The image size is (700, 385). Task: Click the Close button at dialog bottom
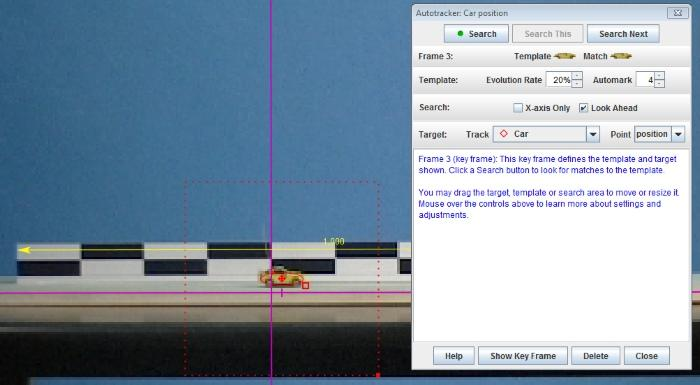[x=646, y=356]
